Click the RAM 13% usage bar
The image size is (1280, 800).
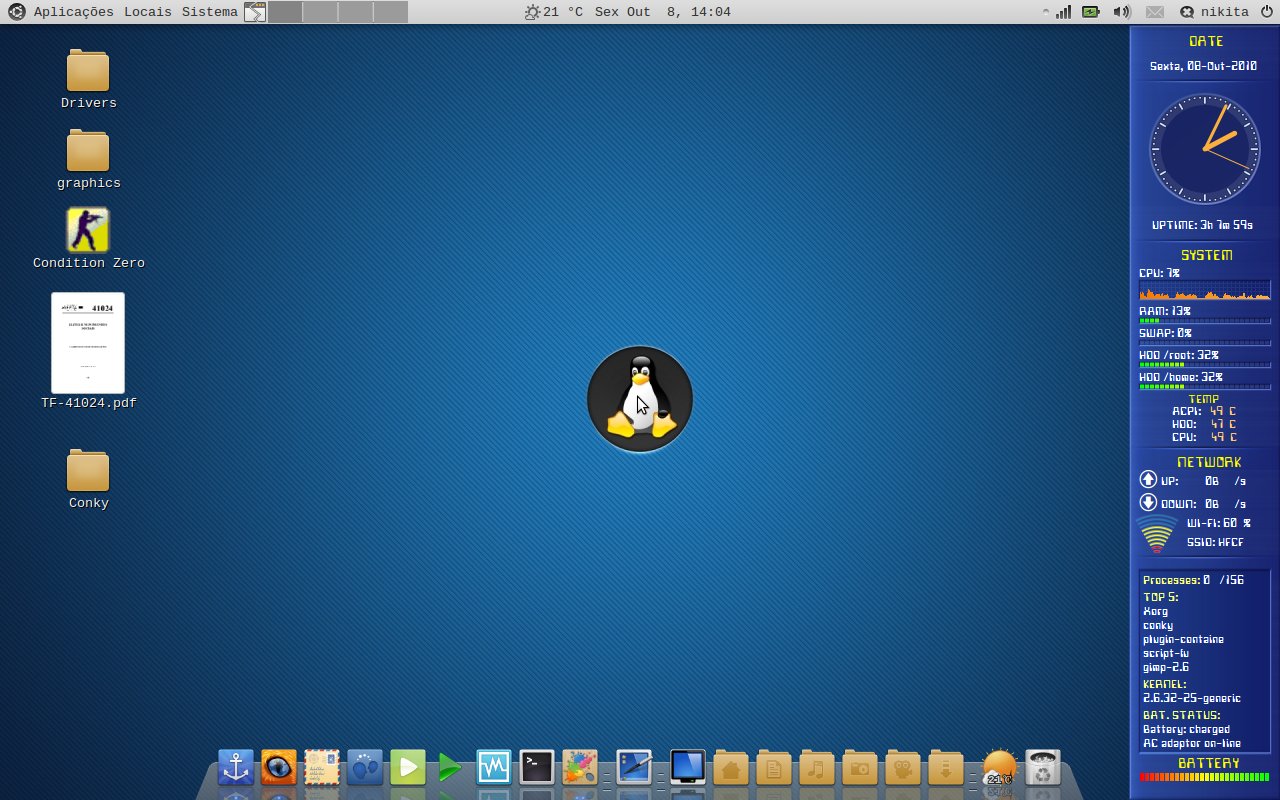[x=1205, y=321]
